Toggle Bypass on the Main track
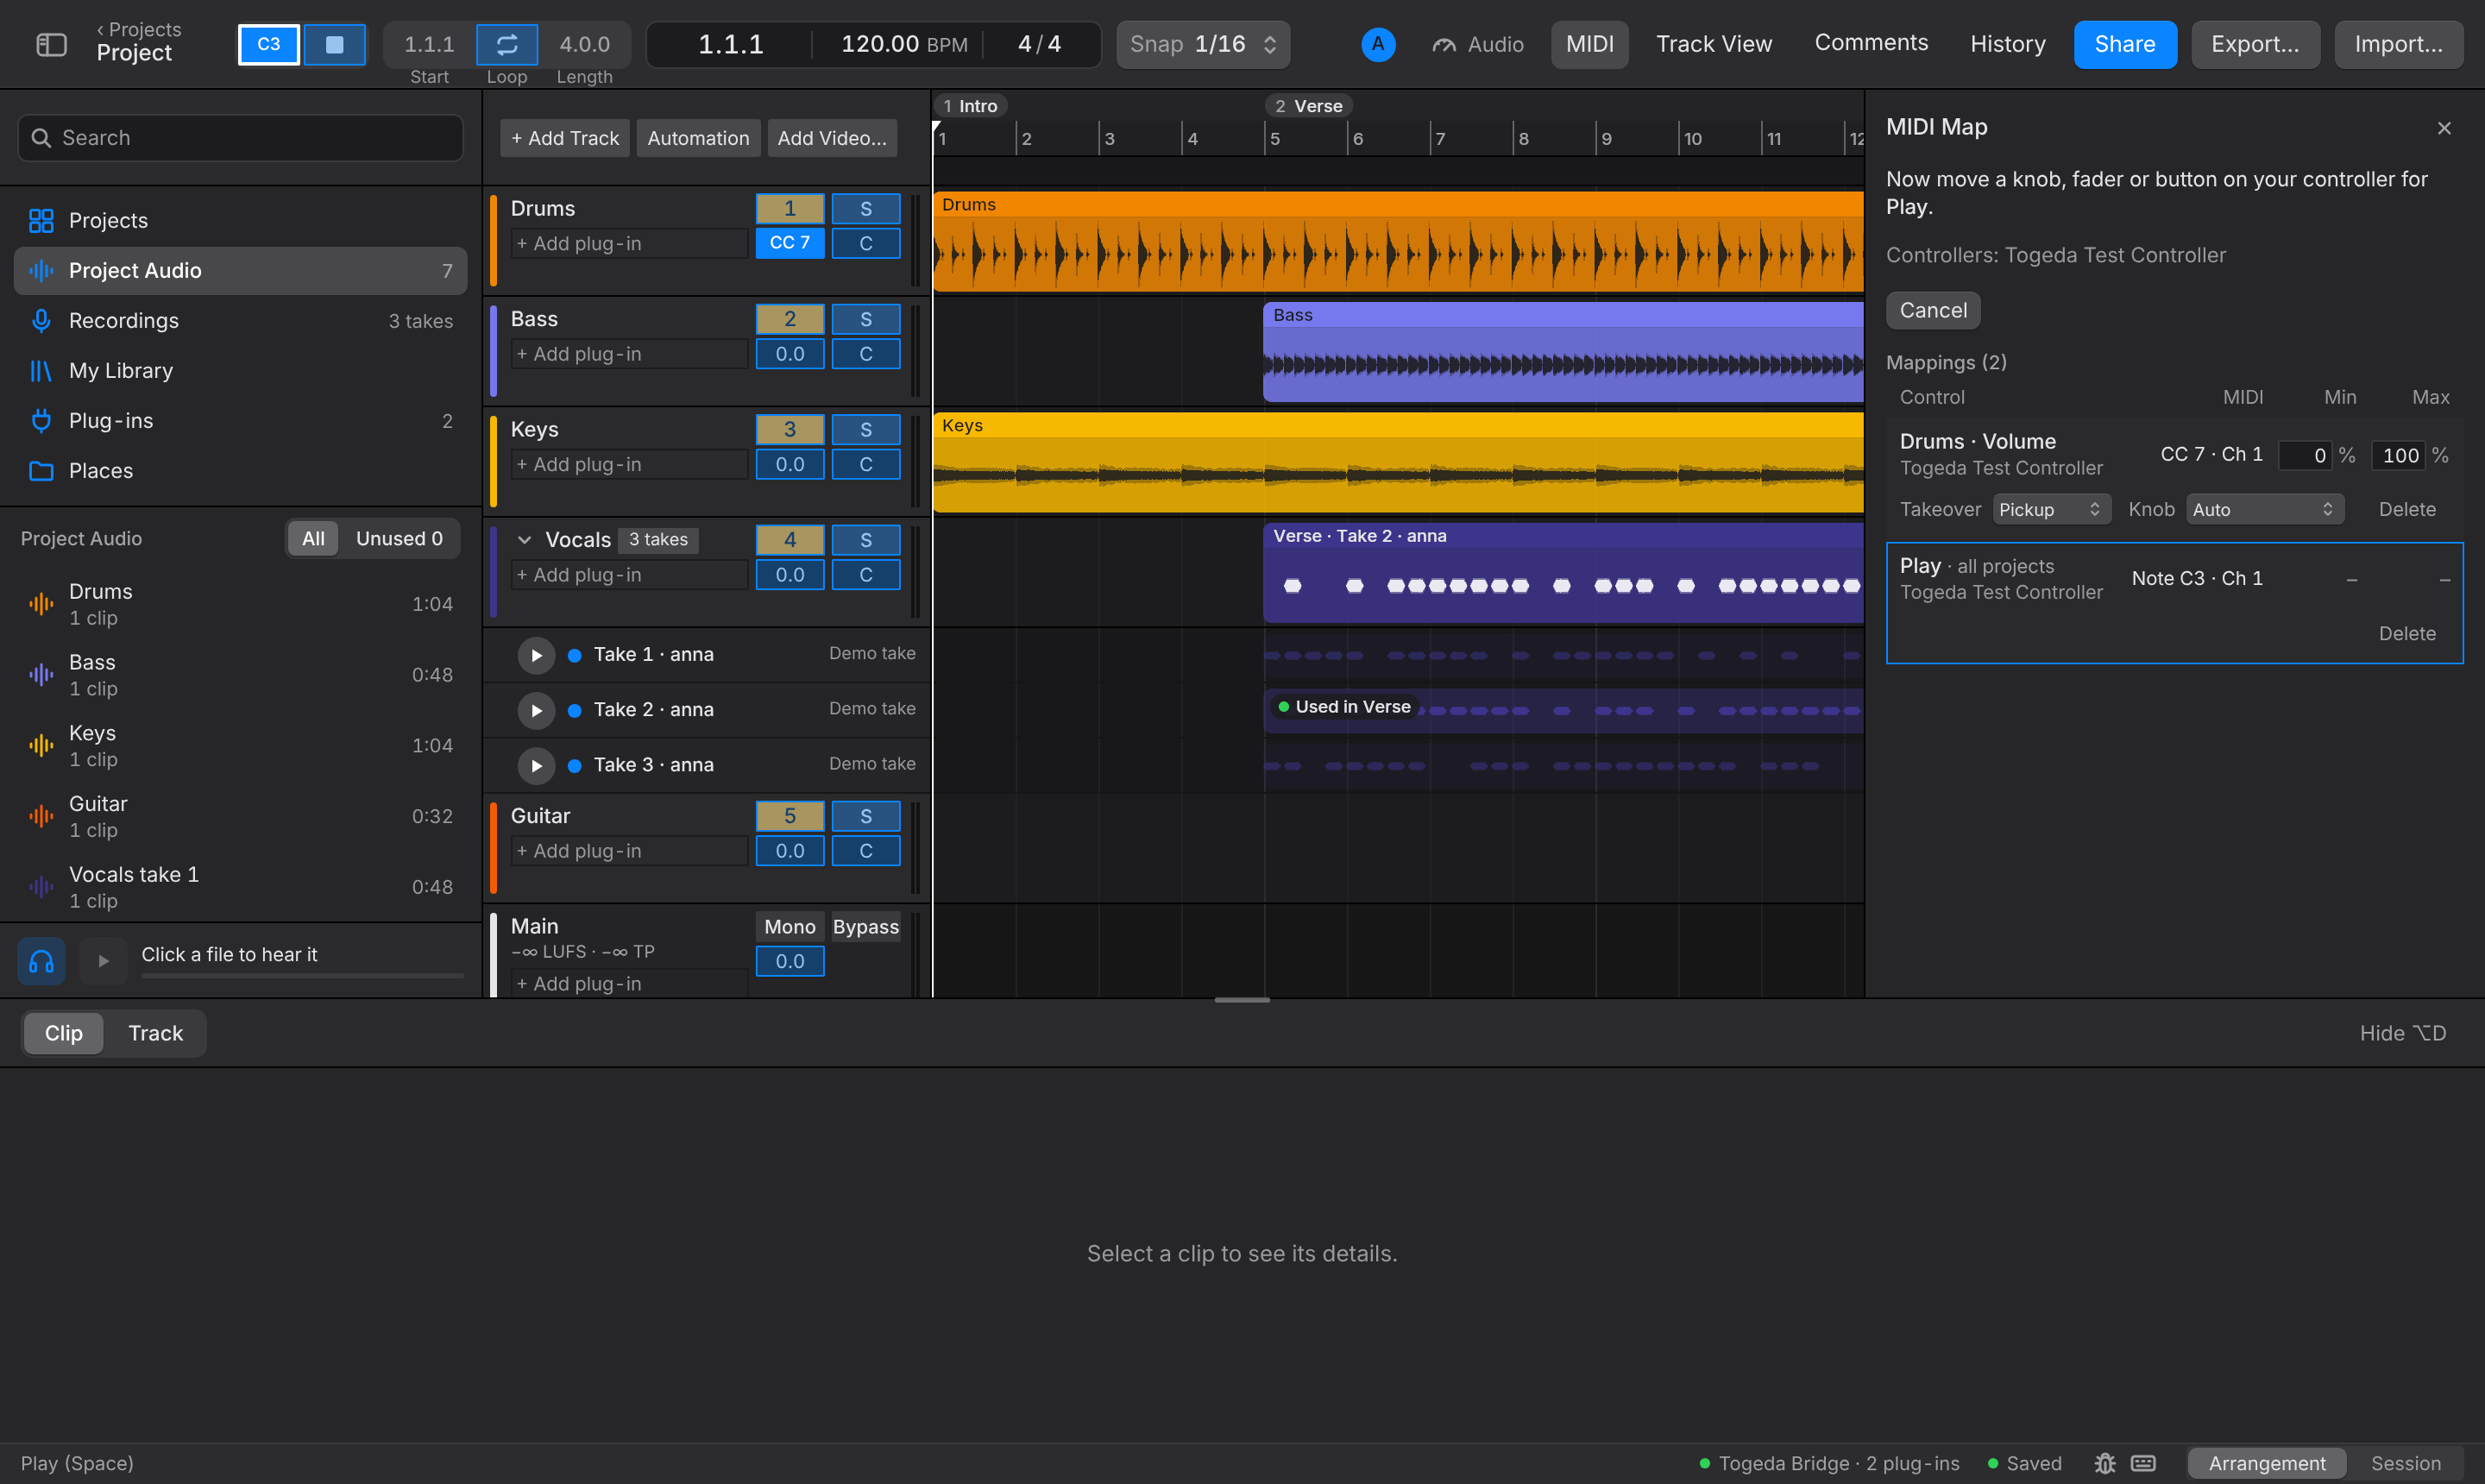Viewport: 2485px width, 1484px height. point(866,927)
